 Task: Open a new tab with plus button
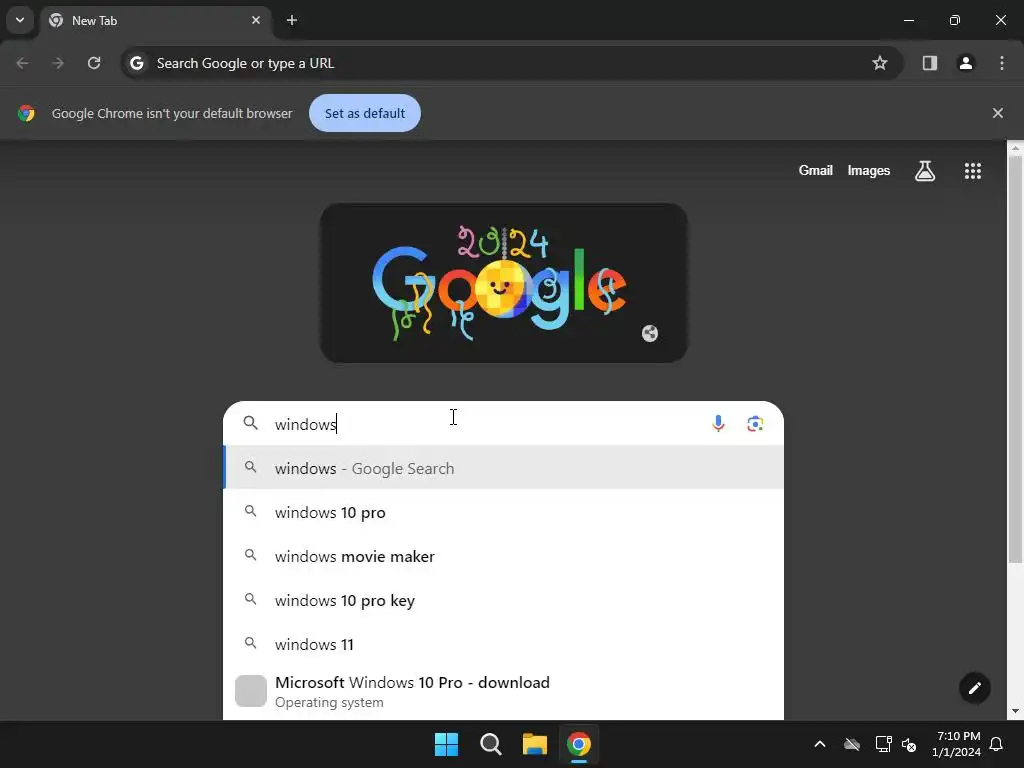click(x=292, y=20)
